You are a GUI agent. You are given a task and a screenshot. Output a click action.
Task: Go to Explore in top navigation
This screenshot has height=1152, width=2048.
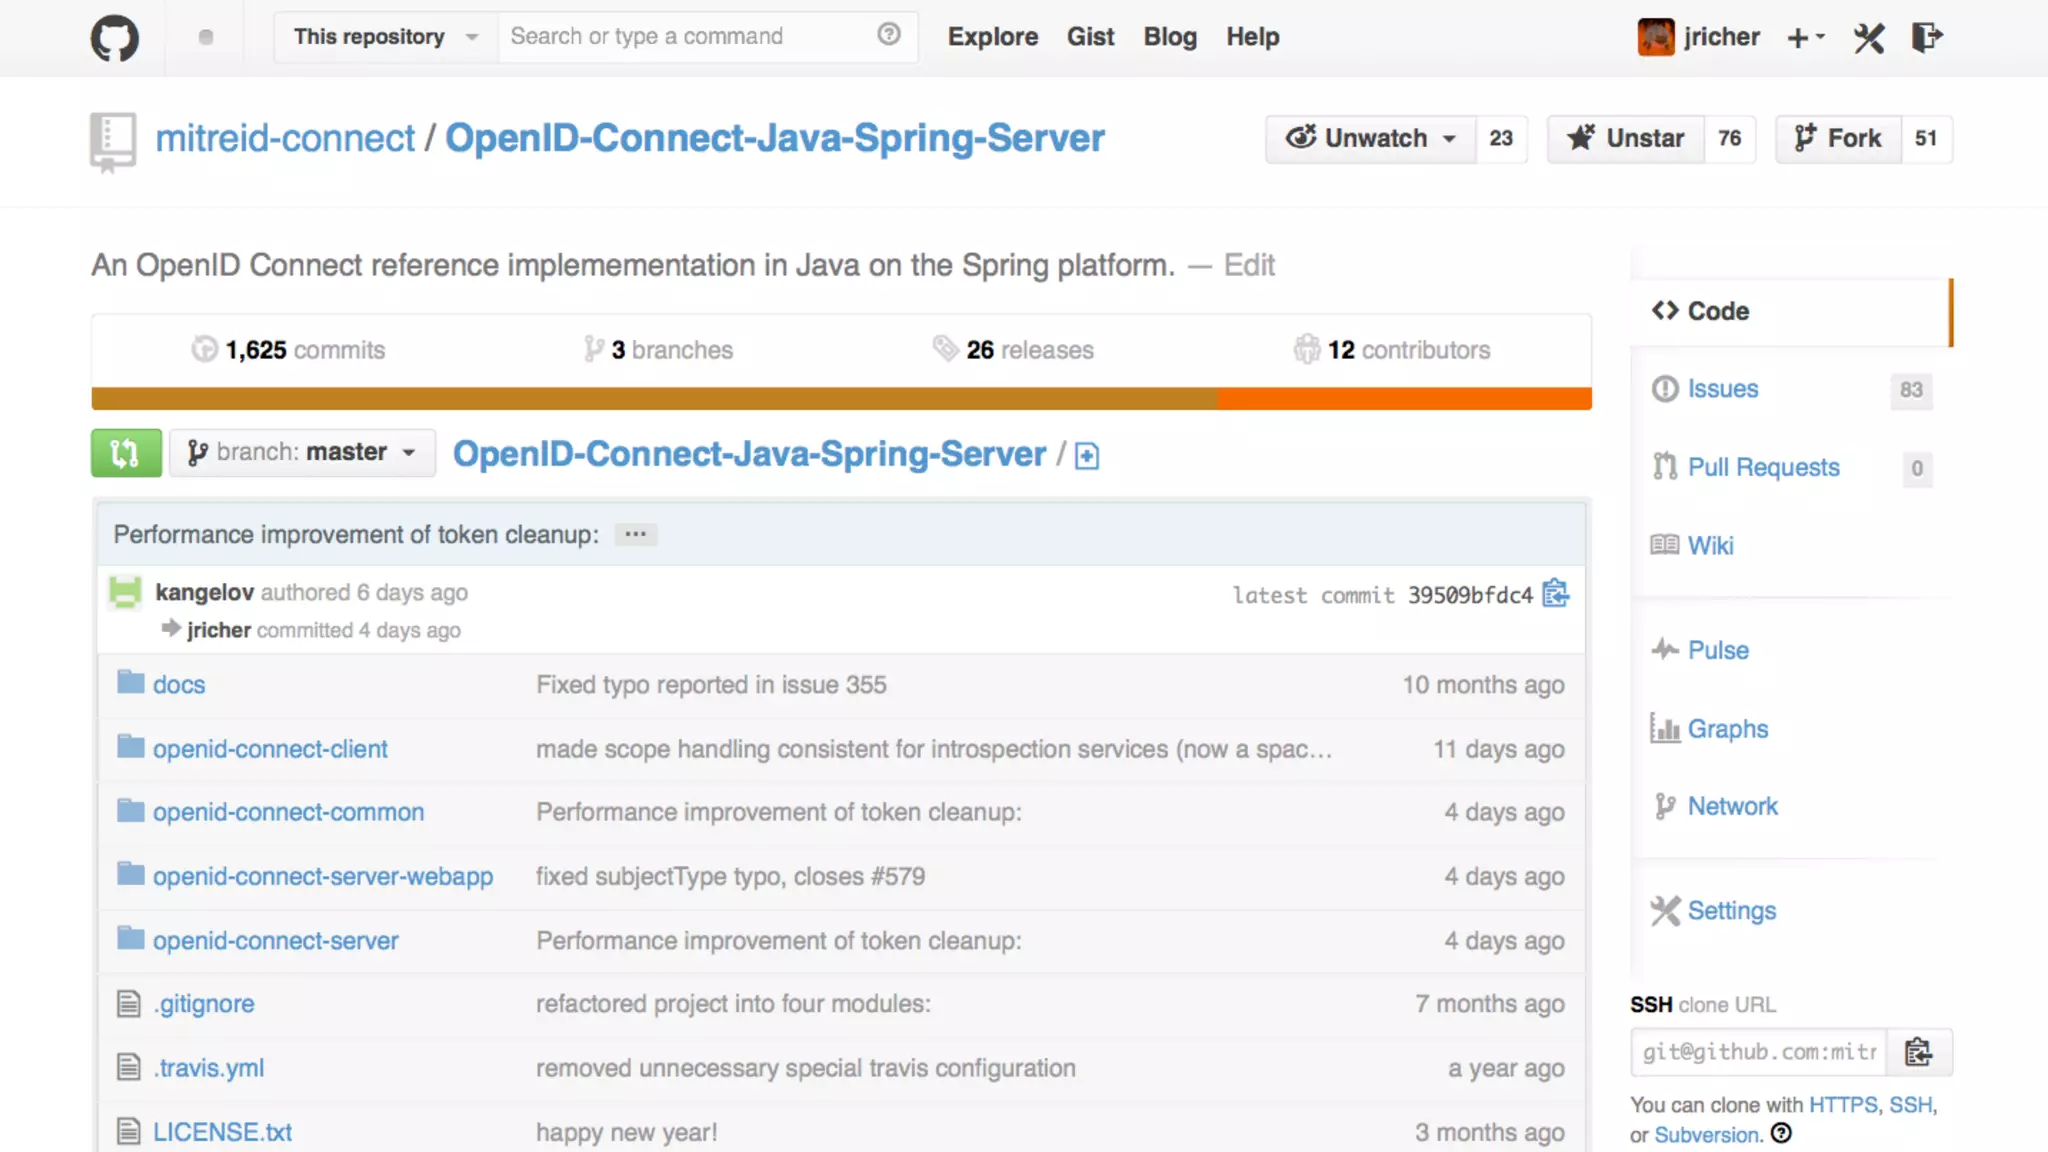click(x=992, y=37)
